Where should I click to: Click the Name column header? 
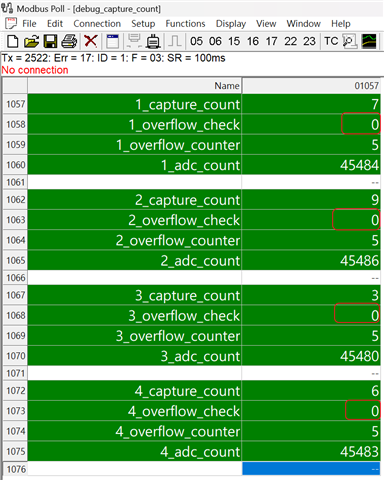pyautogui.click(x=134, y=86)
